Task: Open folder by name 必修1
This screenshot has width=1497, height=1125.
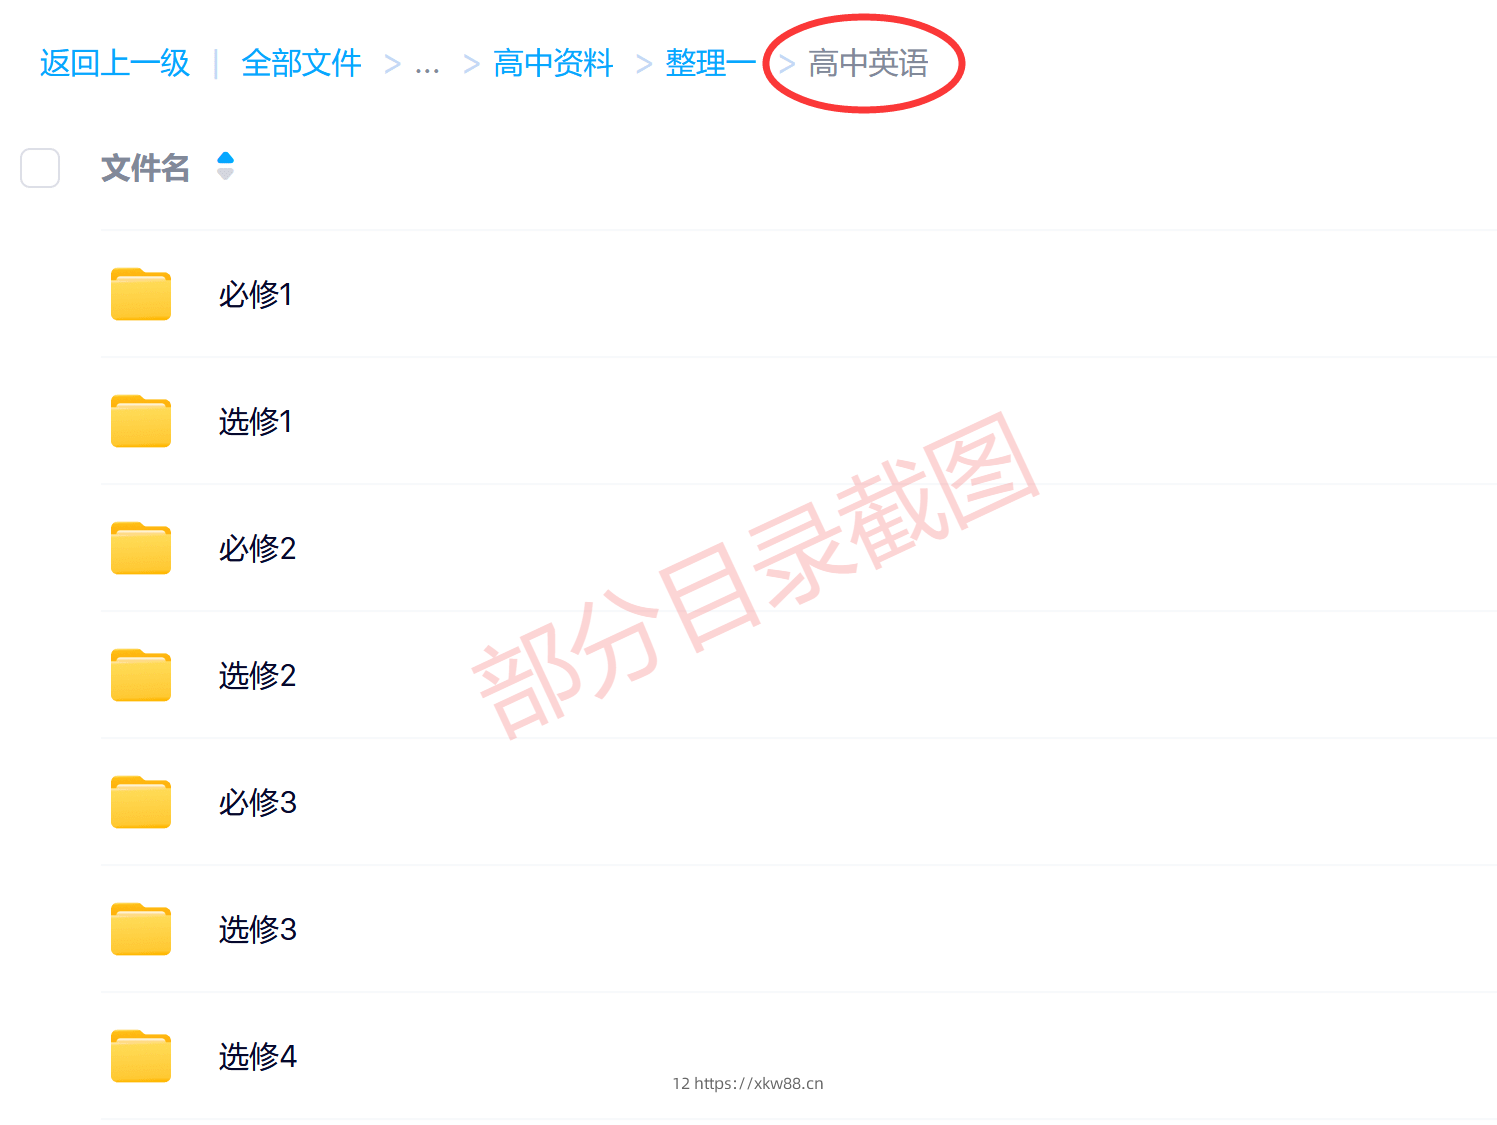Action: [256, 294]
